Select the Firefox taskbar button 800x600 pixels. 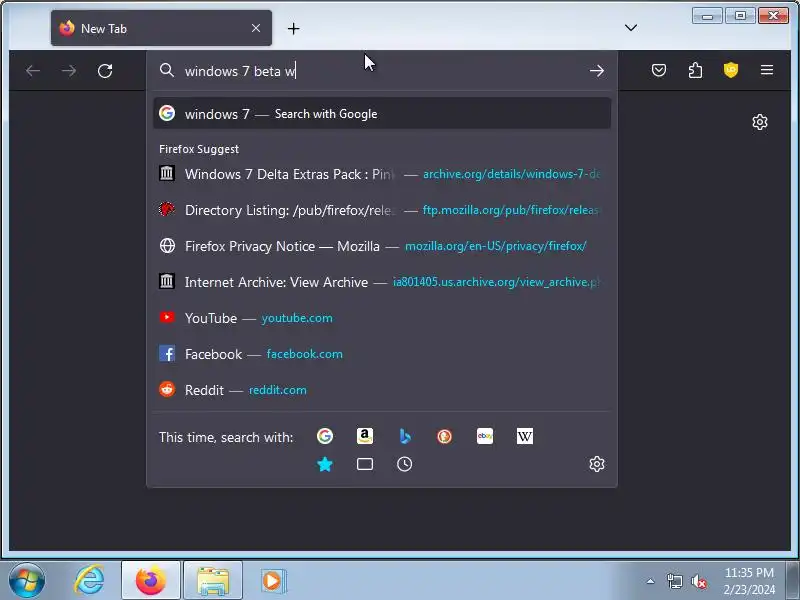[x=151, y=580]
